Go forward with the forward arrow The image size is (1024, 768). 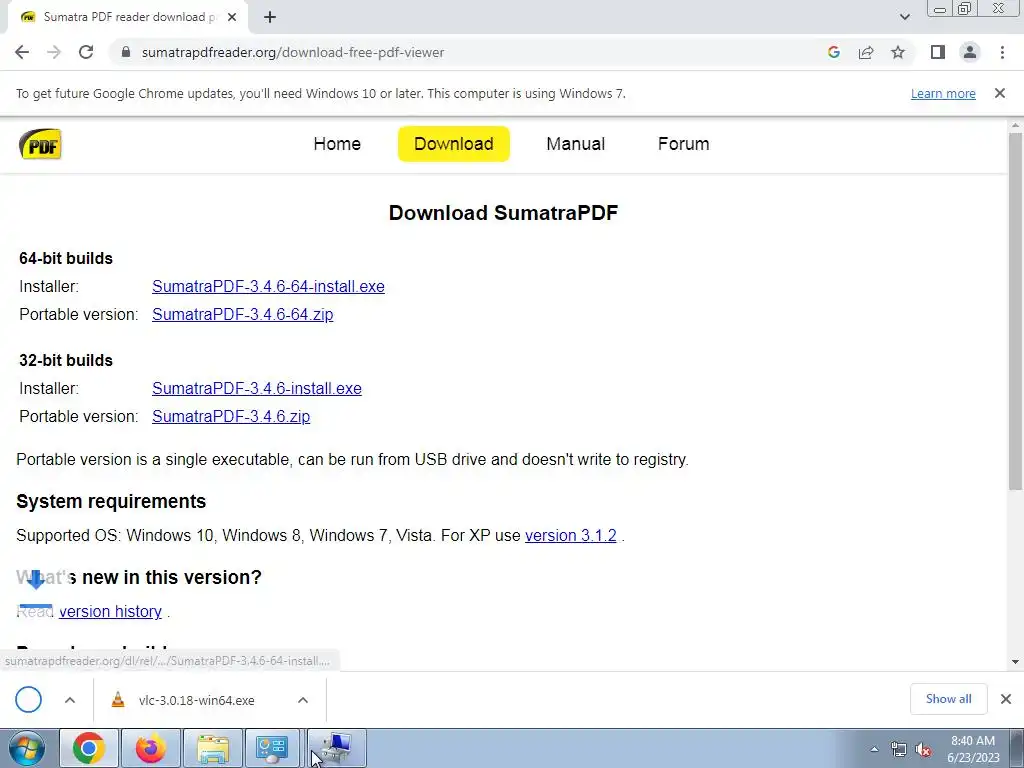[x=54, y=52]
